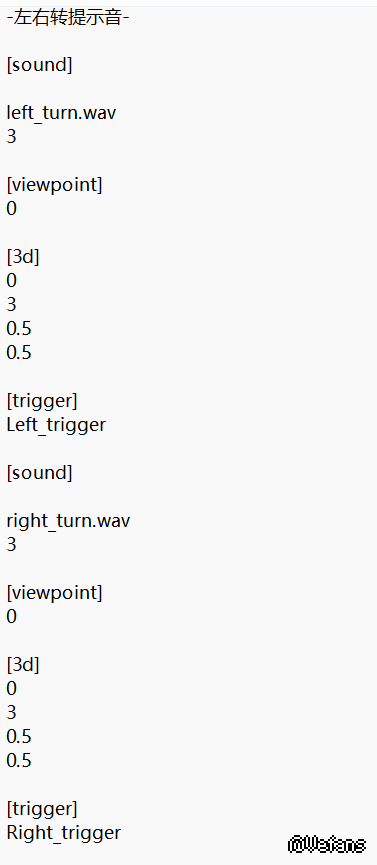377x865 pixels.
Task: Click the first 0.5 in first [3d] block
Action: pyautogui.click(x=19, y=329)
